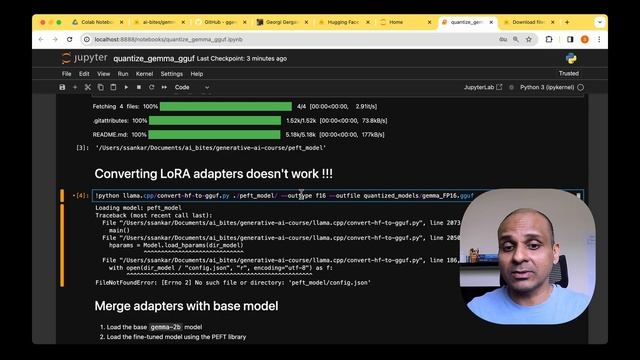The height and width of the screenshot is (360, 640).
Task: Interrupt the kernel with the stop icon
Action: click(139, 87)
